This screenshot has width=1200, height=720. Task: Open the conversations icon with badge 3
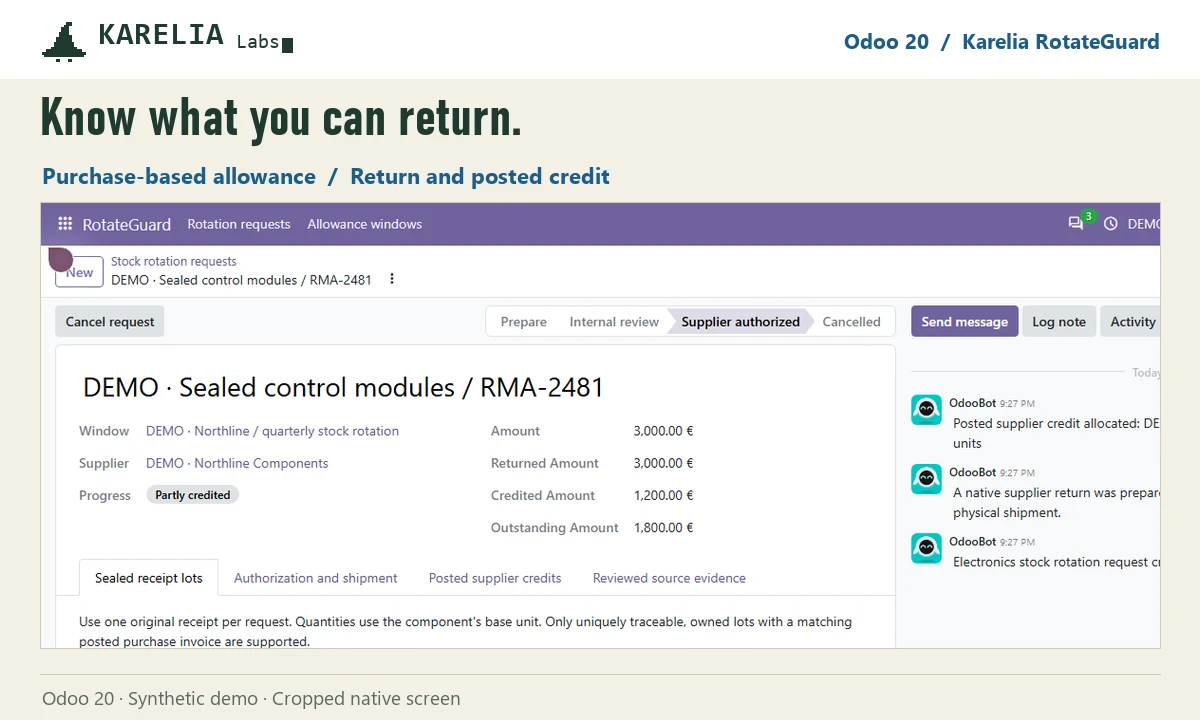pyautogui.click(x=1077, y=223)
